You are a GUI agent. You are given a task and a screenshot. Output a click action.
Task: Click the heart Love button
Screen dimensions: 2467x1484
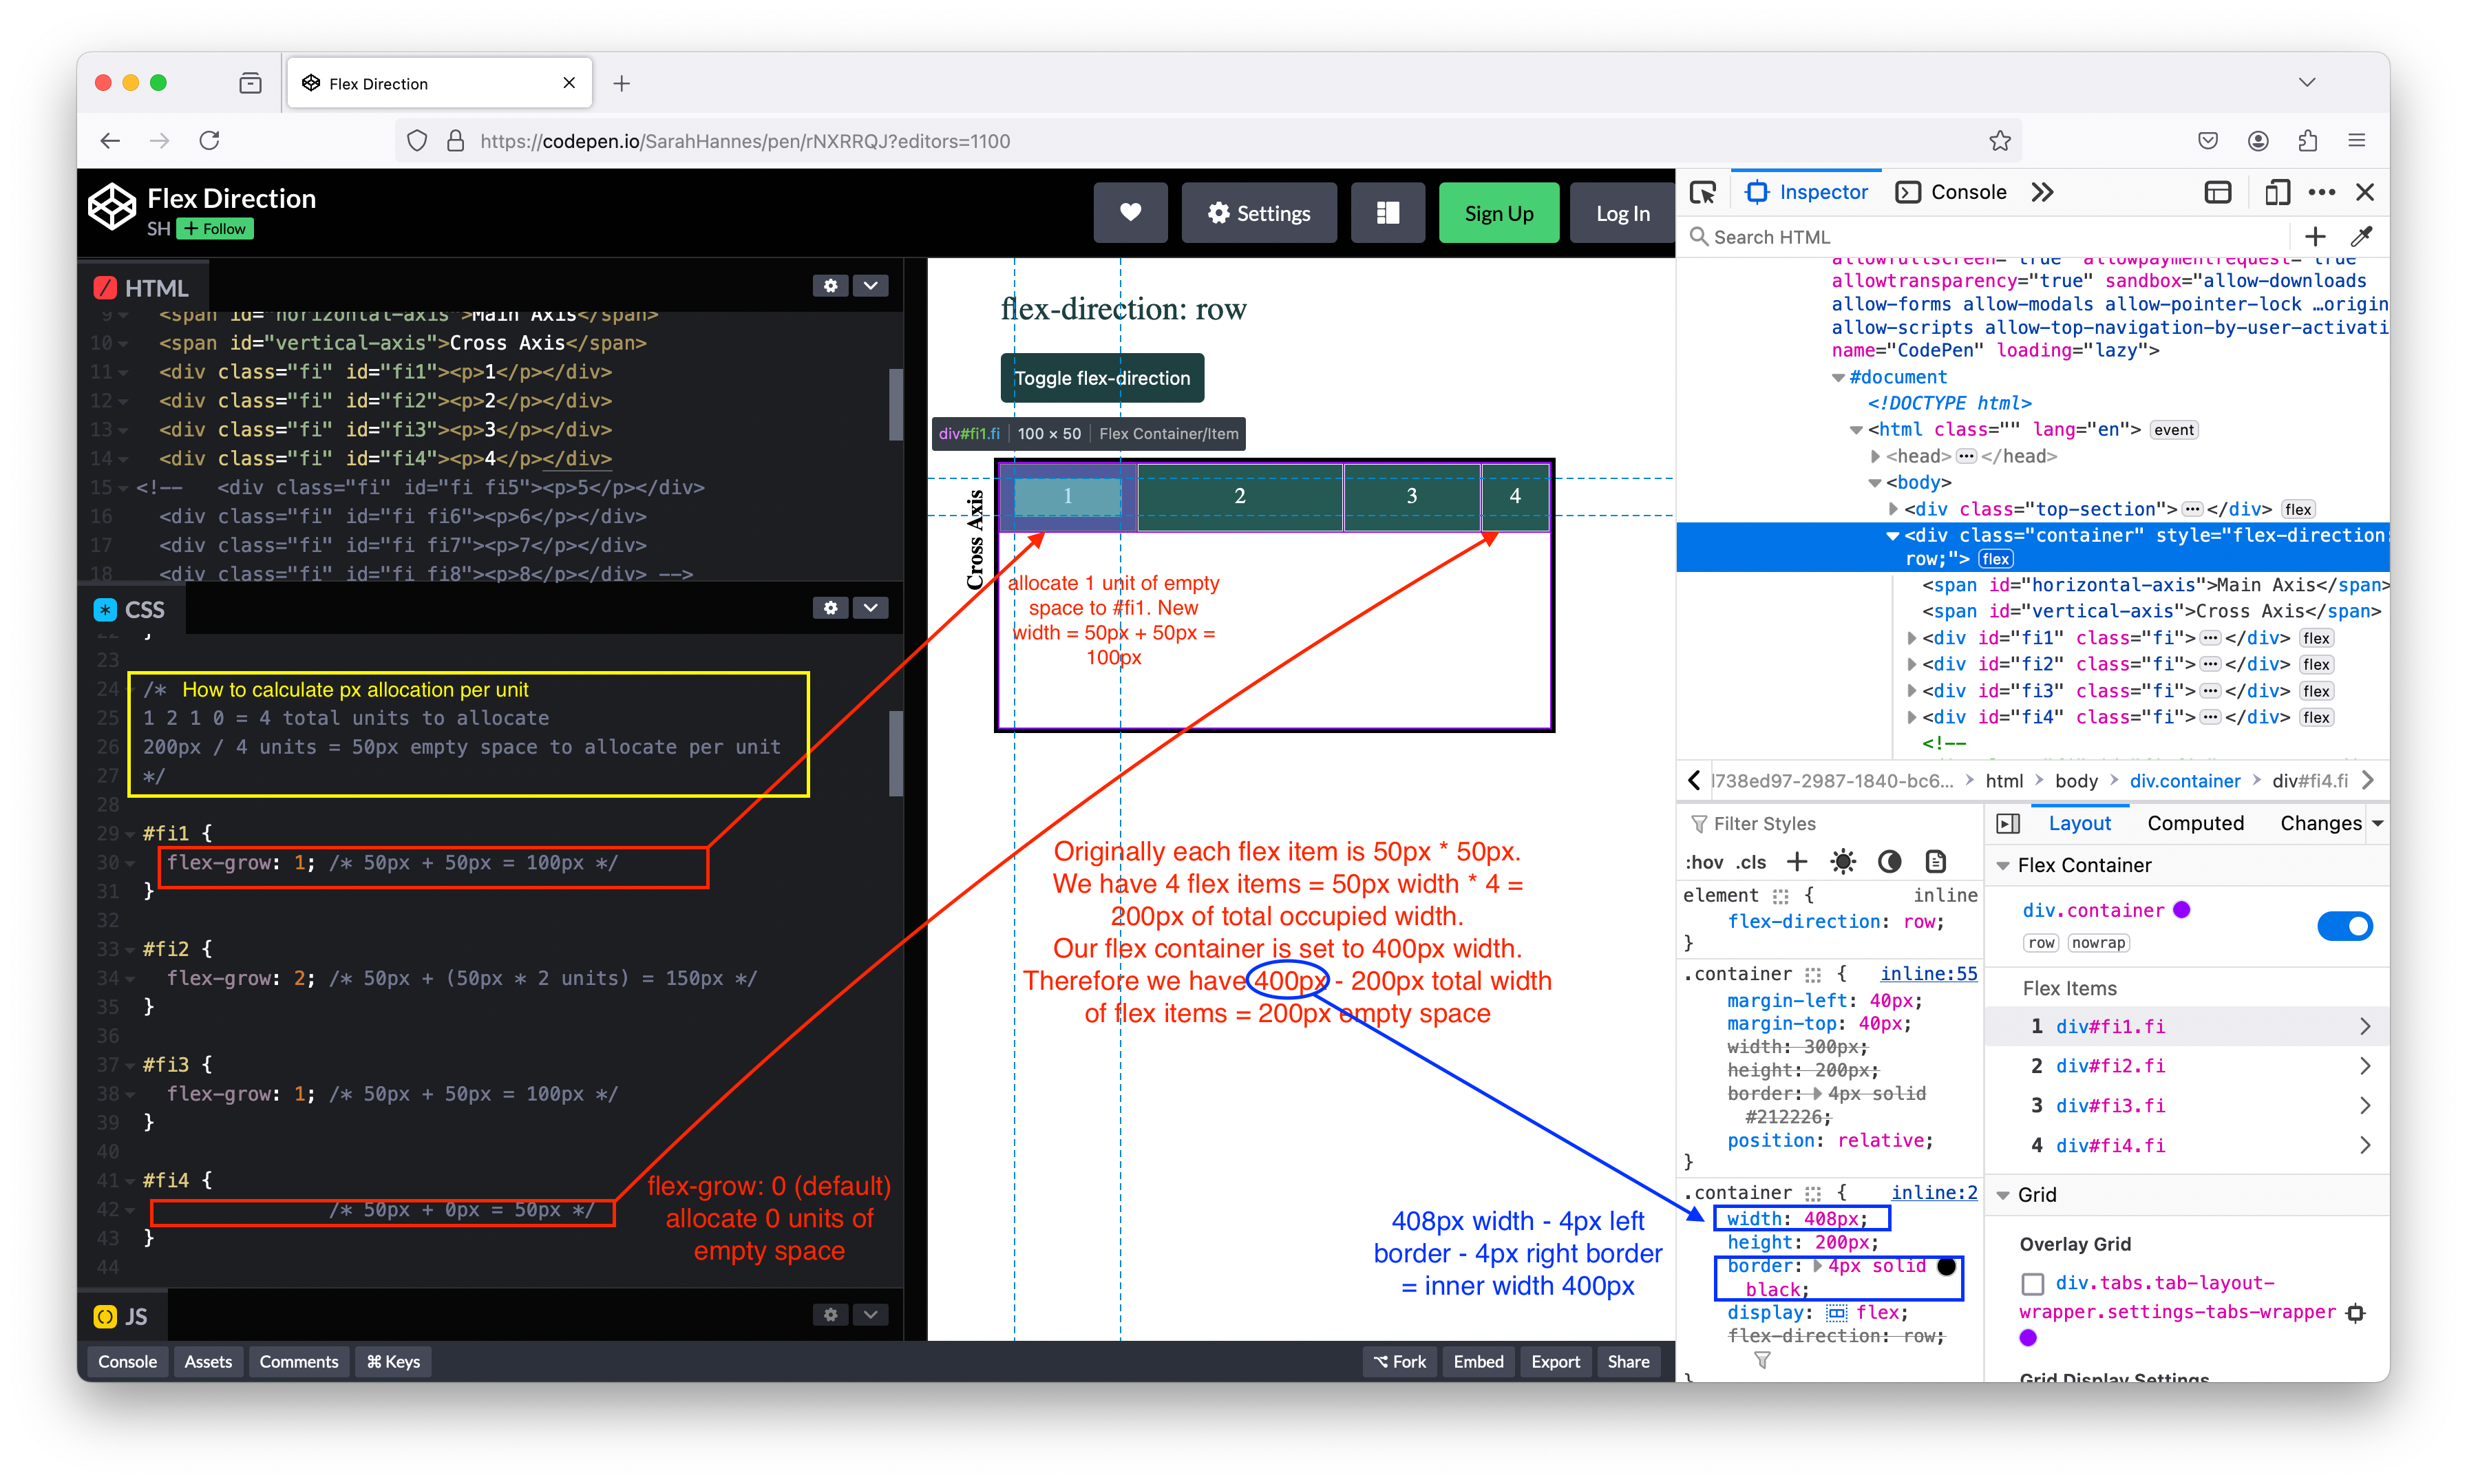pyautogui.click(x=1130, y=213)
